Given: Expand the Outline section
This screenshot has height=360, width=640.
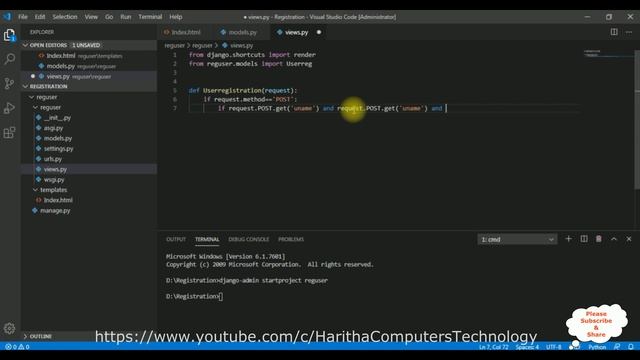Looking at the screenshot, I should click(26, 336).
